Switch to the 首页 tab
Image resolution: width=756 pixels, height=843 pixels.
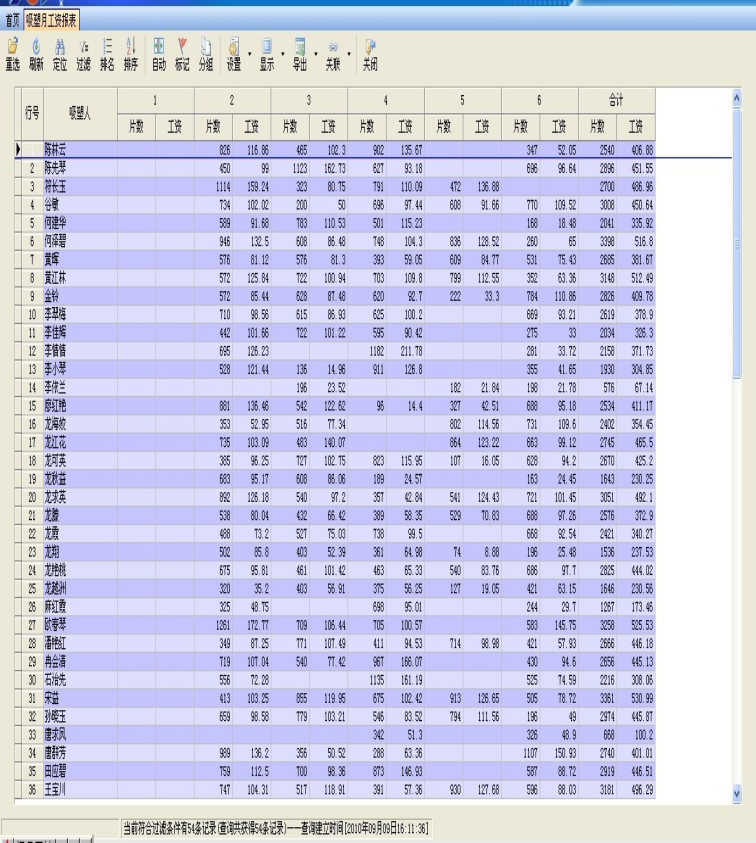12,20
